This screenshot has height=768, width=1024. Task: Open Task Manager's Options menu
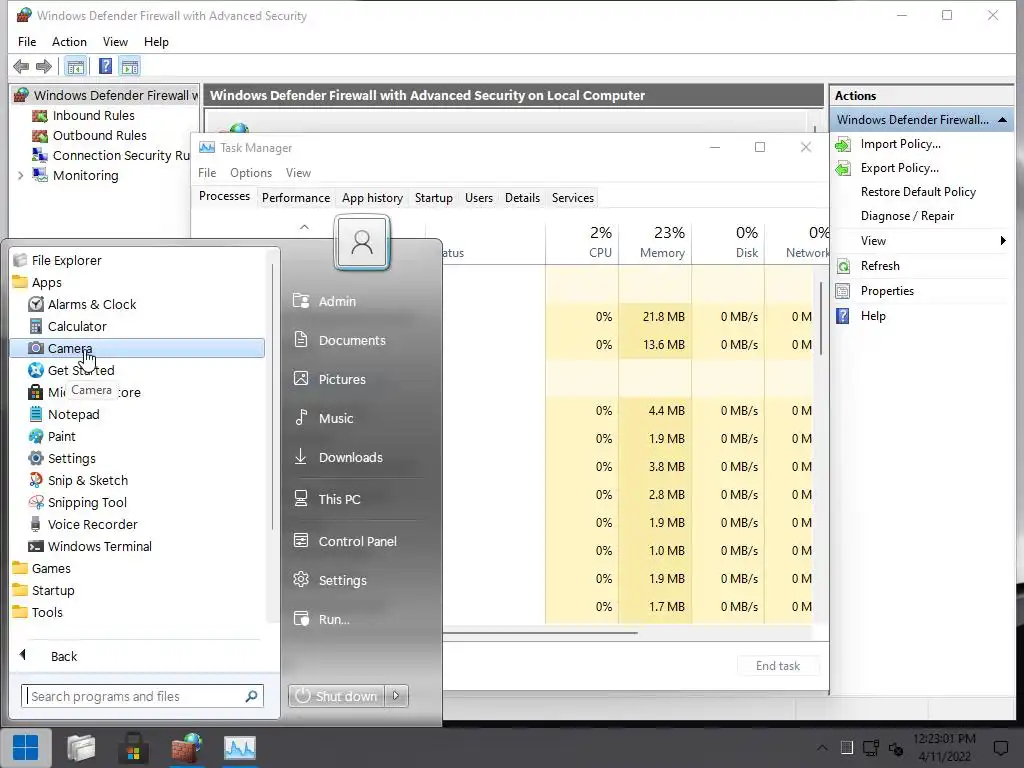251,173
